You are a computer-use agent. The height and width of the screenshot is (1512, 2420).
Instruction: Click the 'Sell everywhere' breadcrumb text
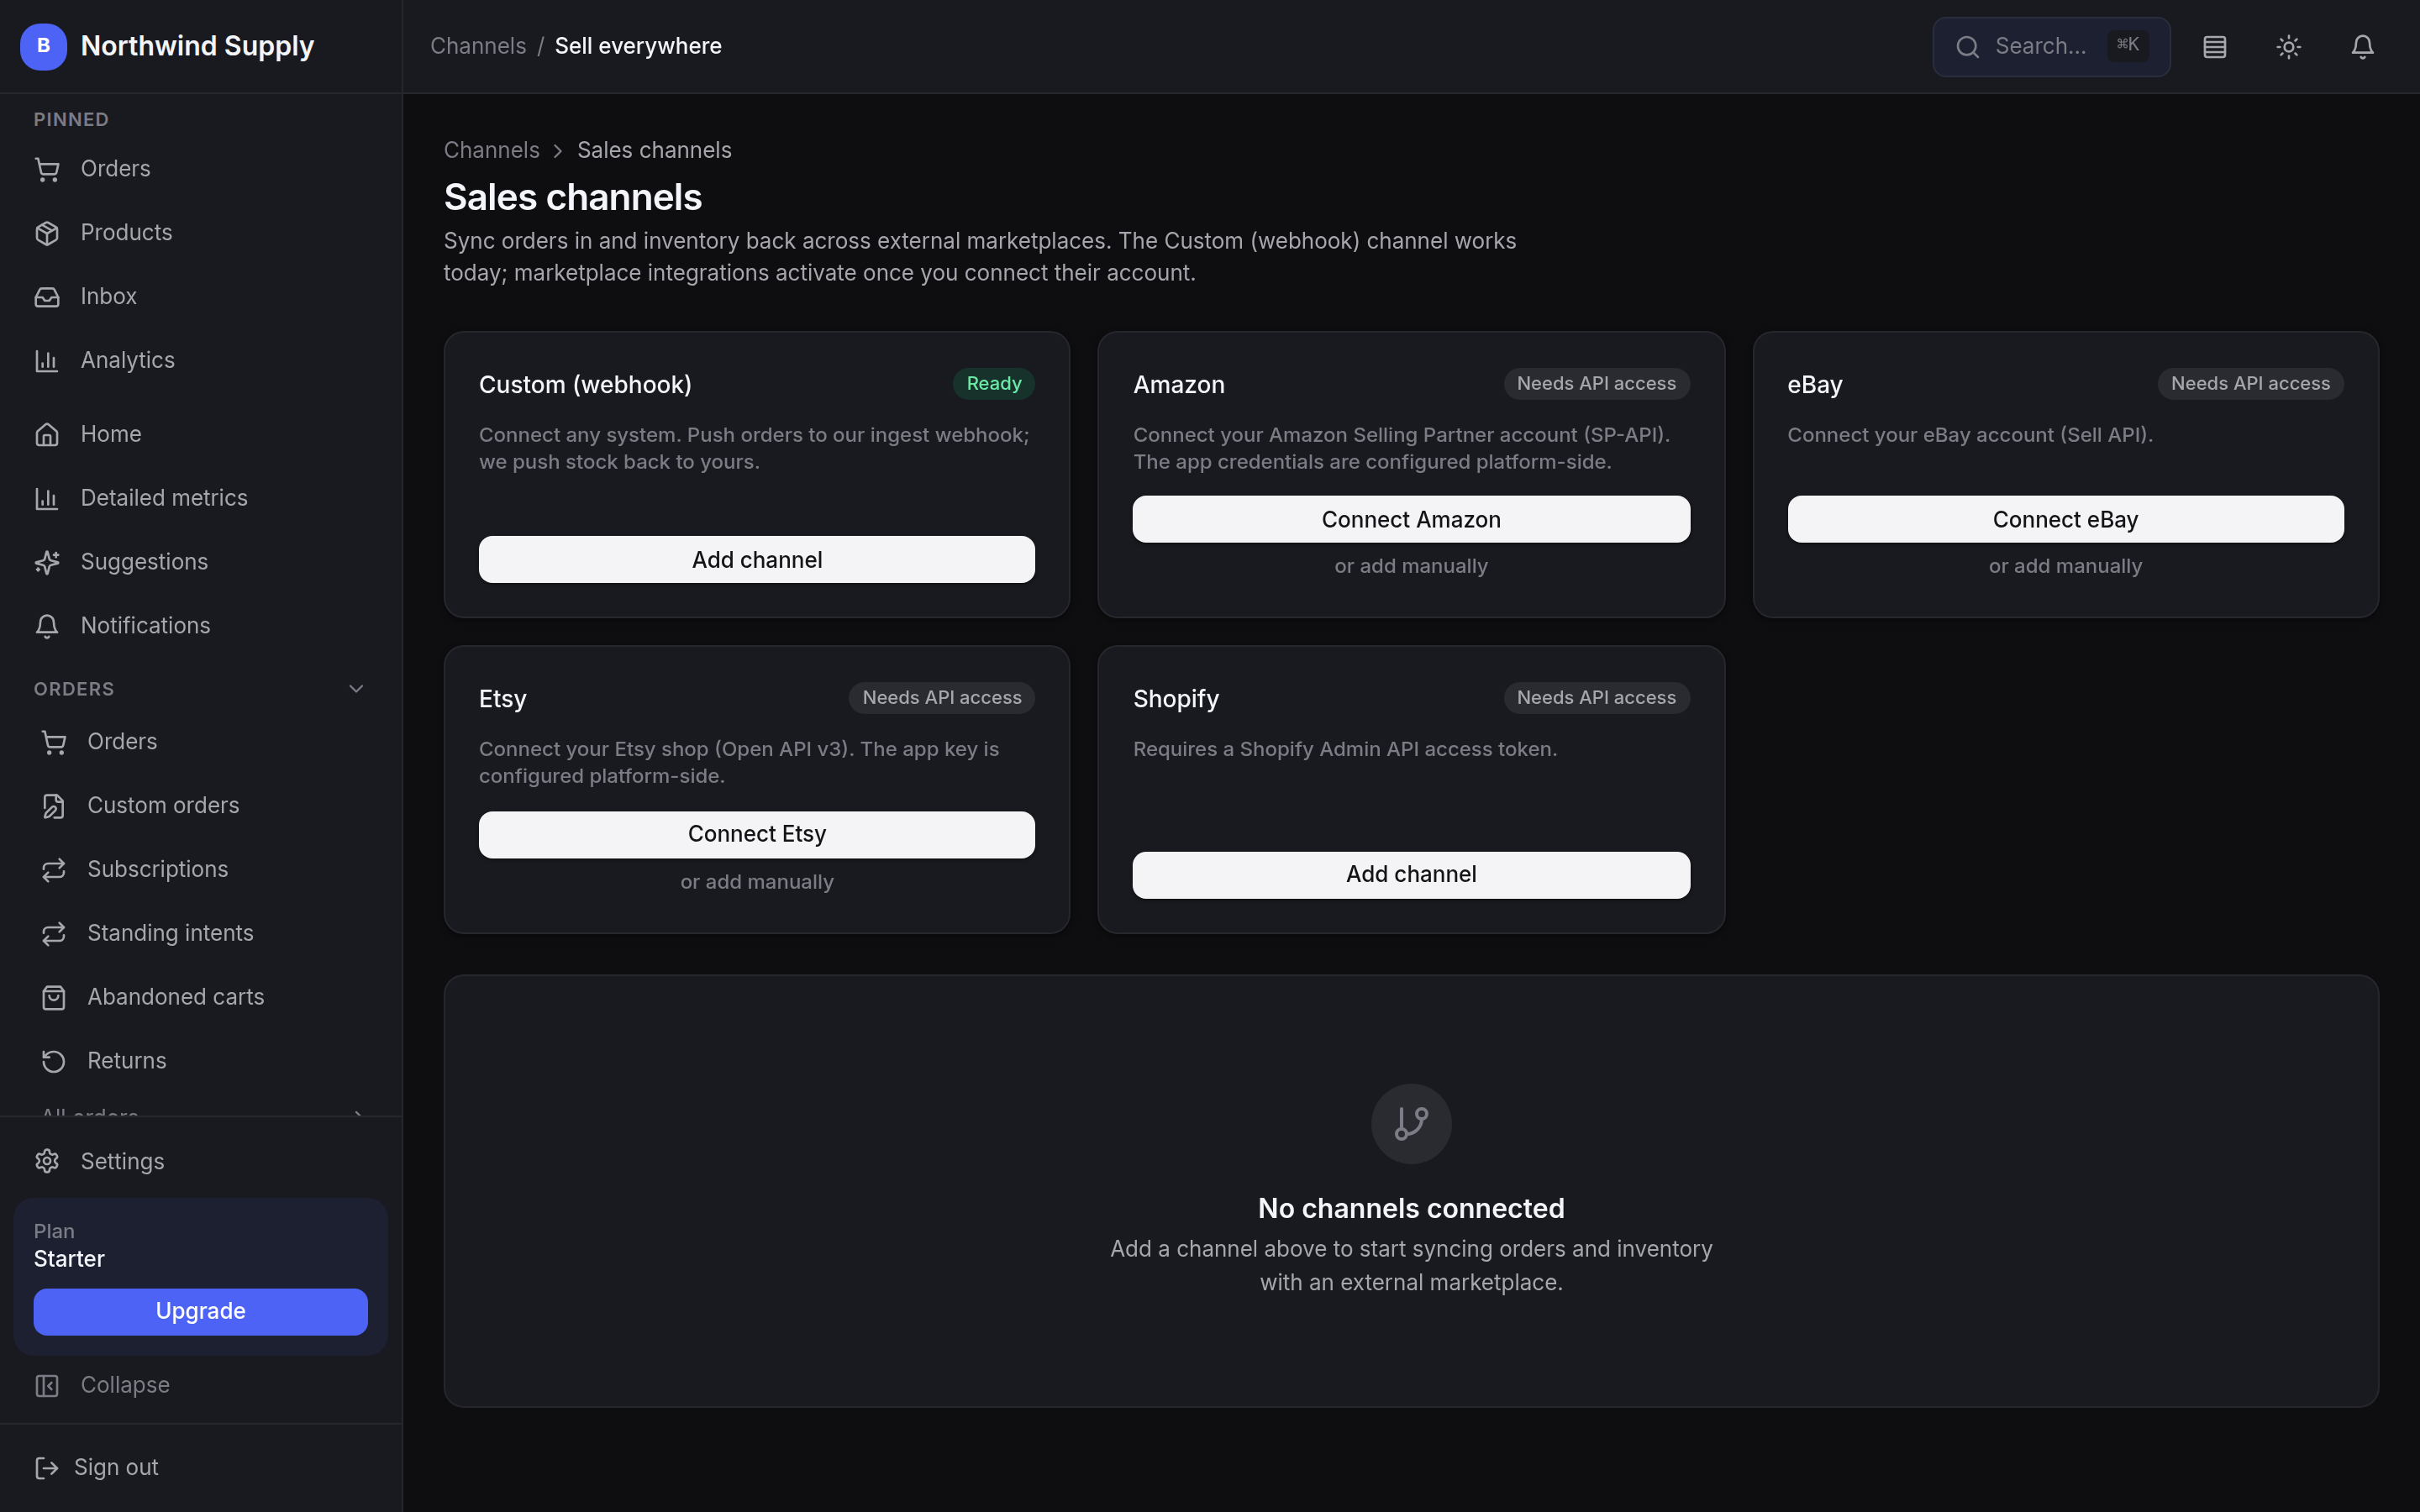click(638, 47)
